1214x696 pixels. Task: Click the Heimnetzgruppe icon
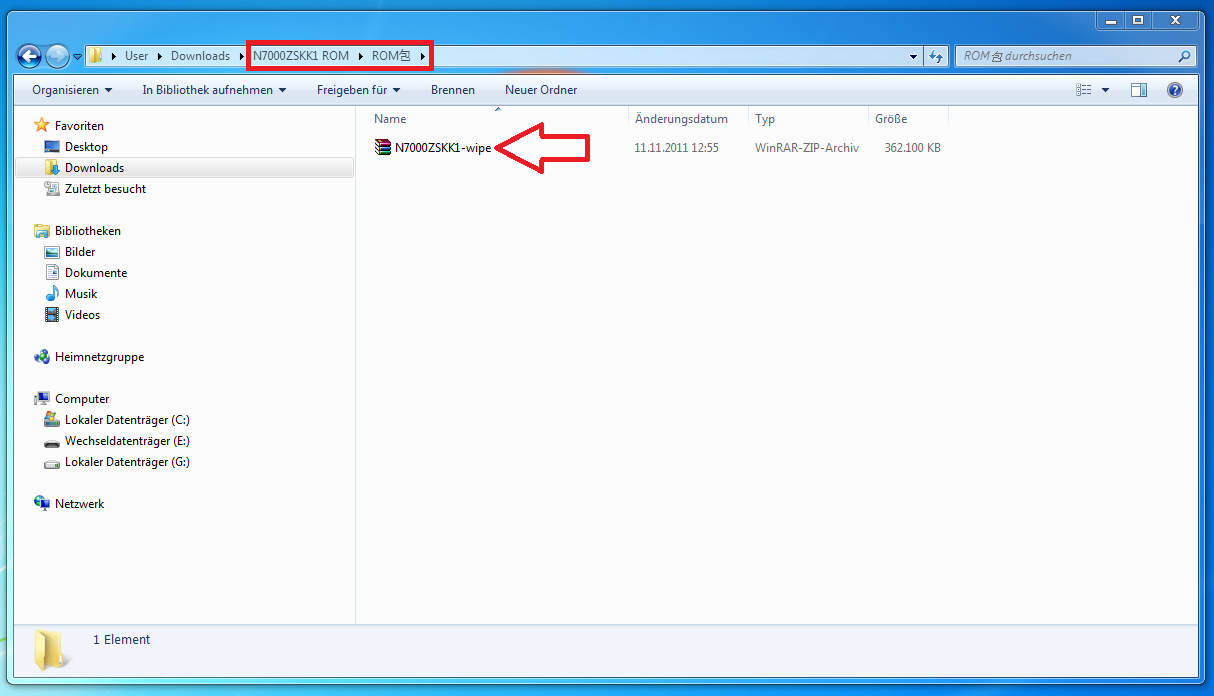coord(42,357)
